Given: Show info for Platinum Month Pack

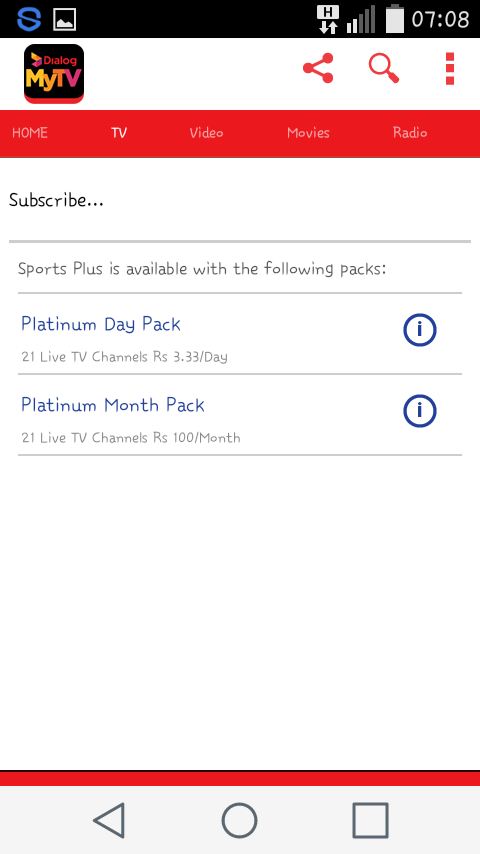Looking at the screenshot, I should click(x=420, y=410).
